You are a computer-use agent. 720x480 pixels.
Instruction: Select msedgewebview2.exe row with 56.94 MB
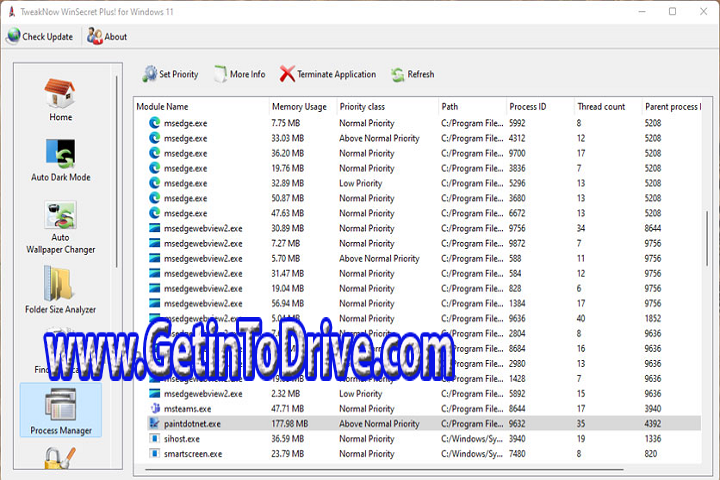point(423,304)
